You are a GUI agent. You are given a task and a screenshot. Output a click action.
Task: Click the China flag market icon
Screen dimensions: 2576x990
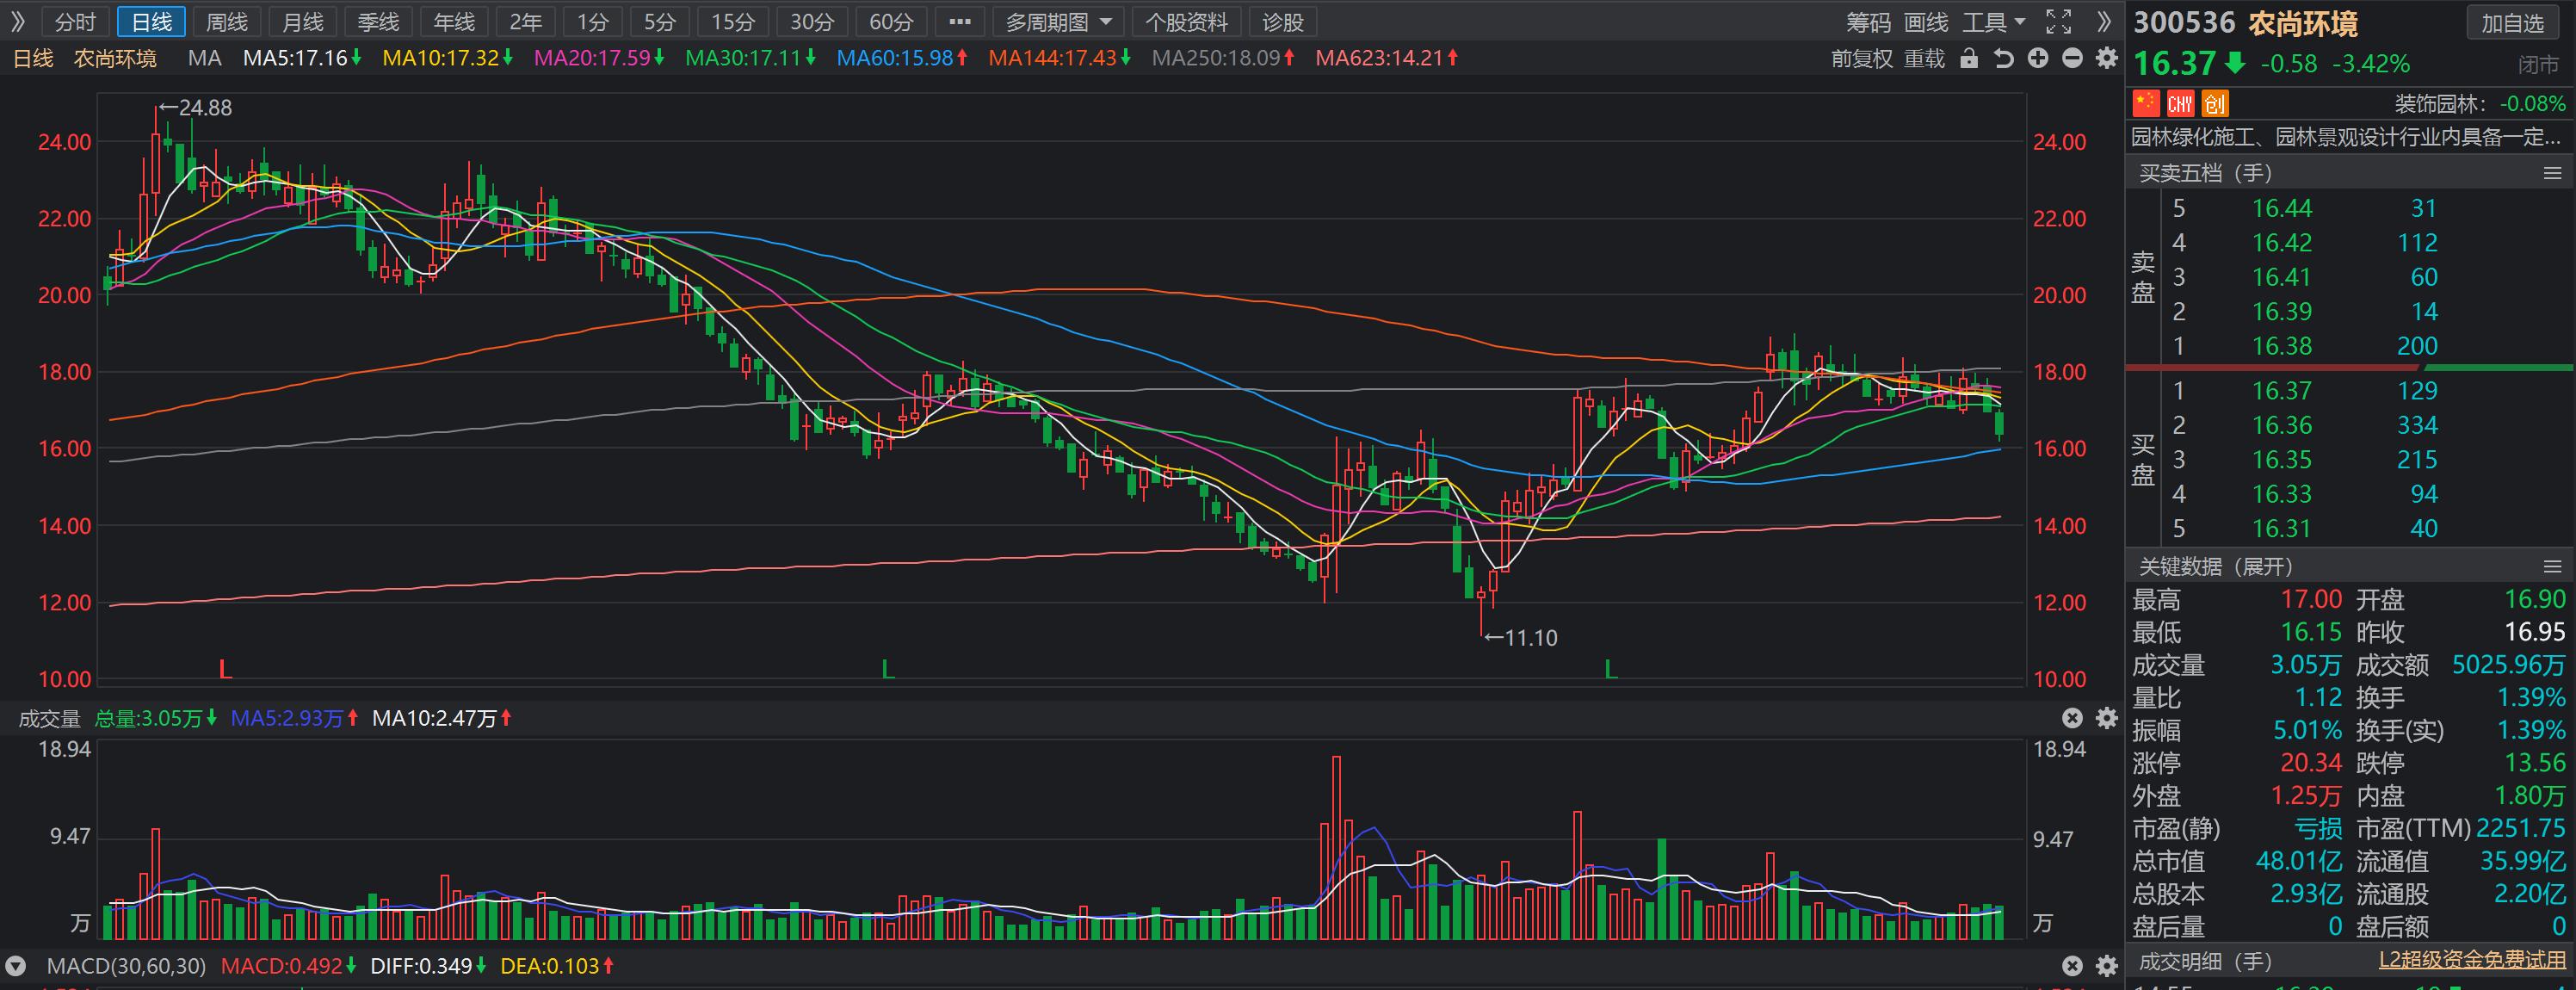[2146, 103]
